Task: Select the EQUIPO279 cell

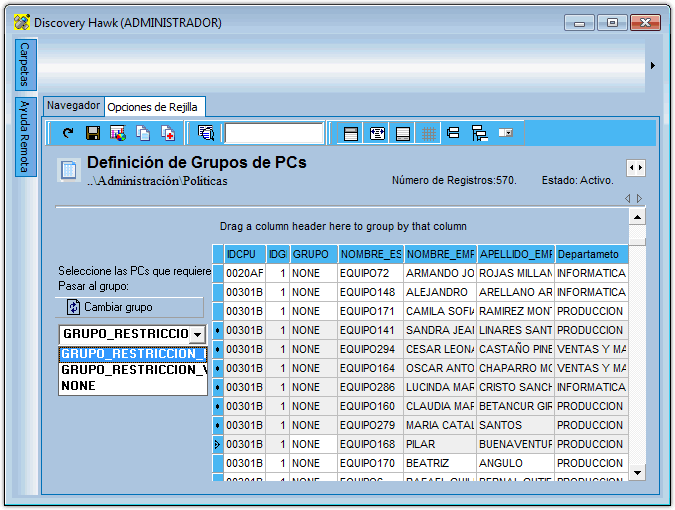Action: tap(371, 425)
